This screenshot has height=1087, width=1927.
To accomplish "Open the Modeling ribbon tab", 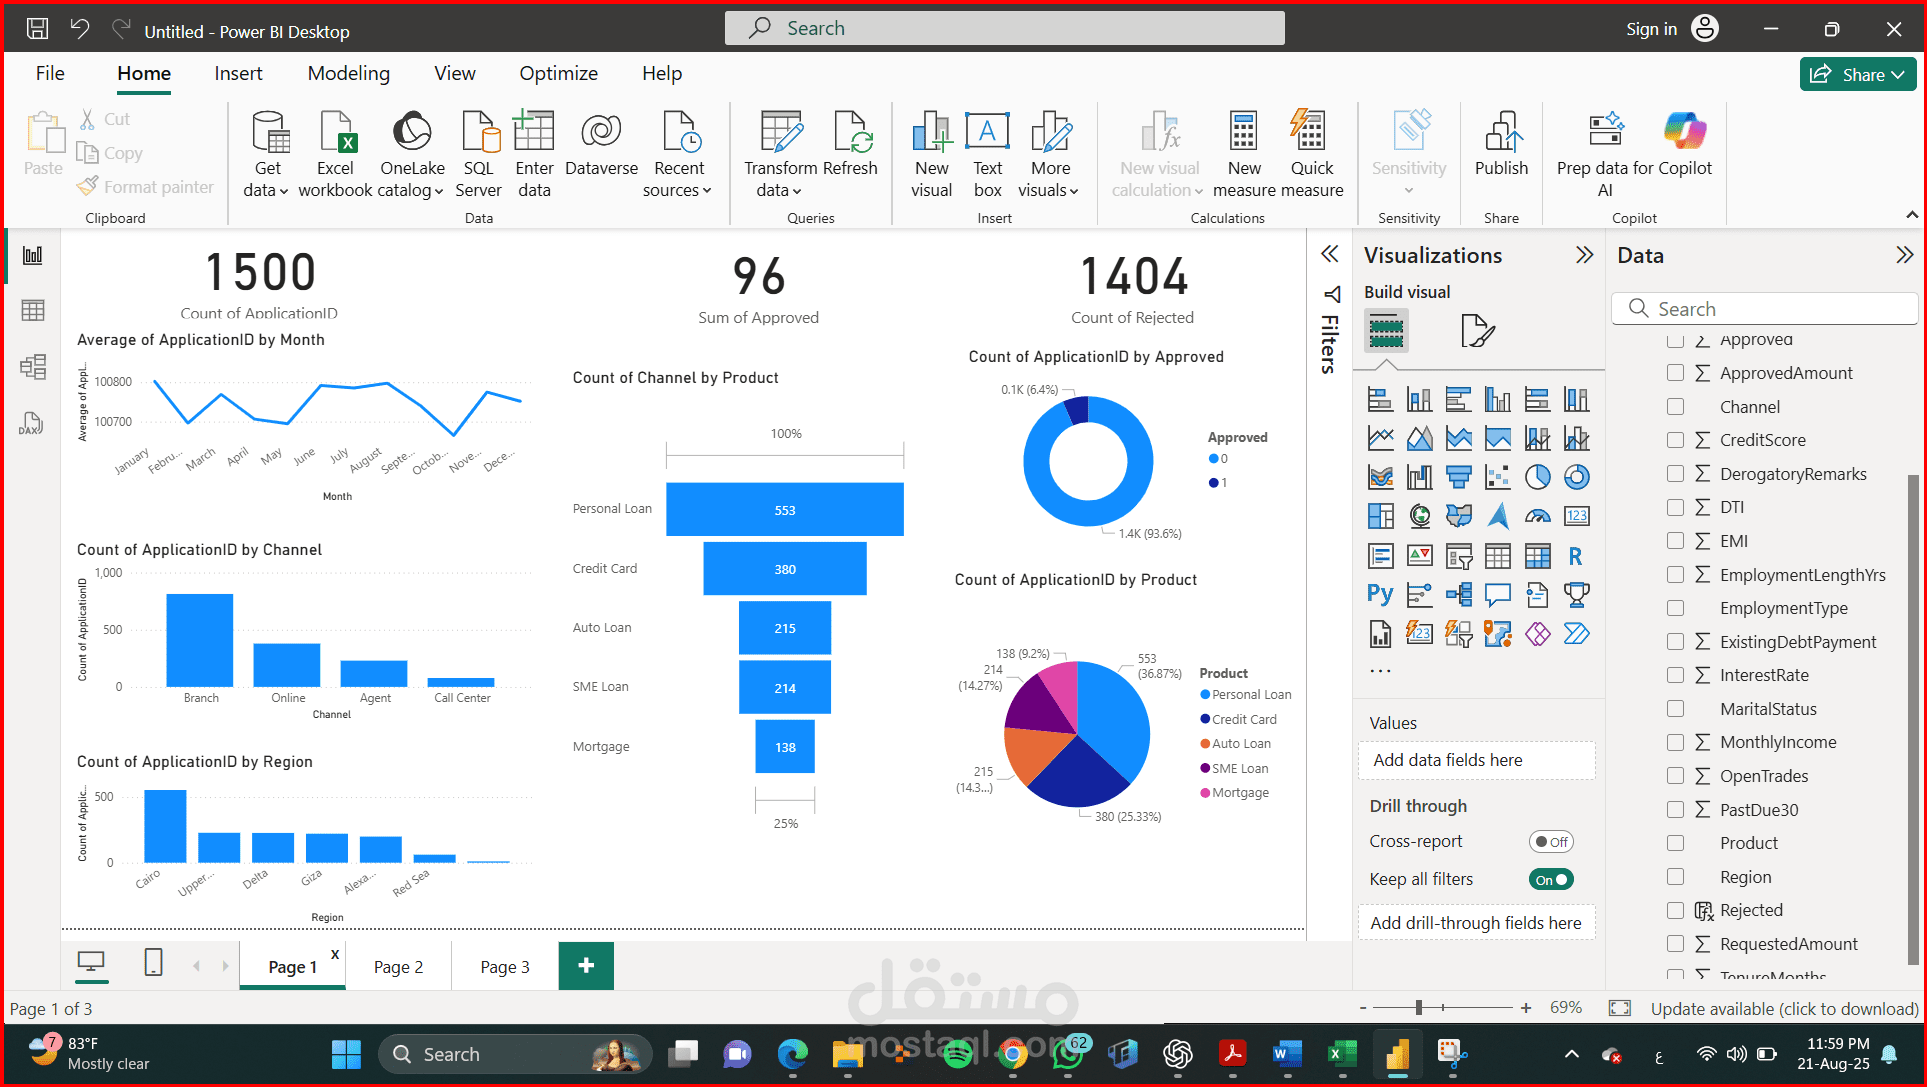I will [348, 73].
